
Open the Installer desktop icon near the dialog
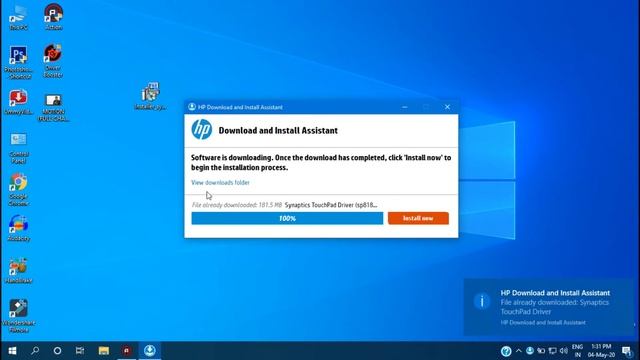[150, 96]
